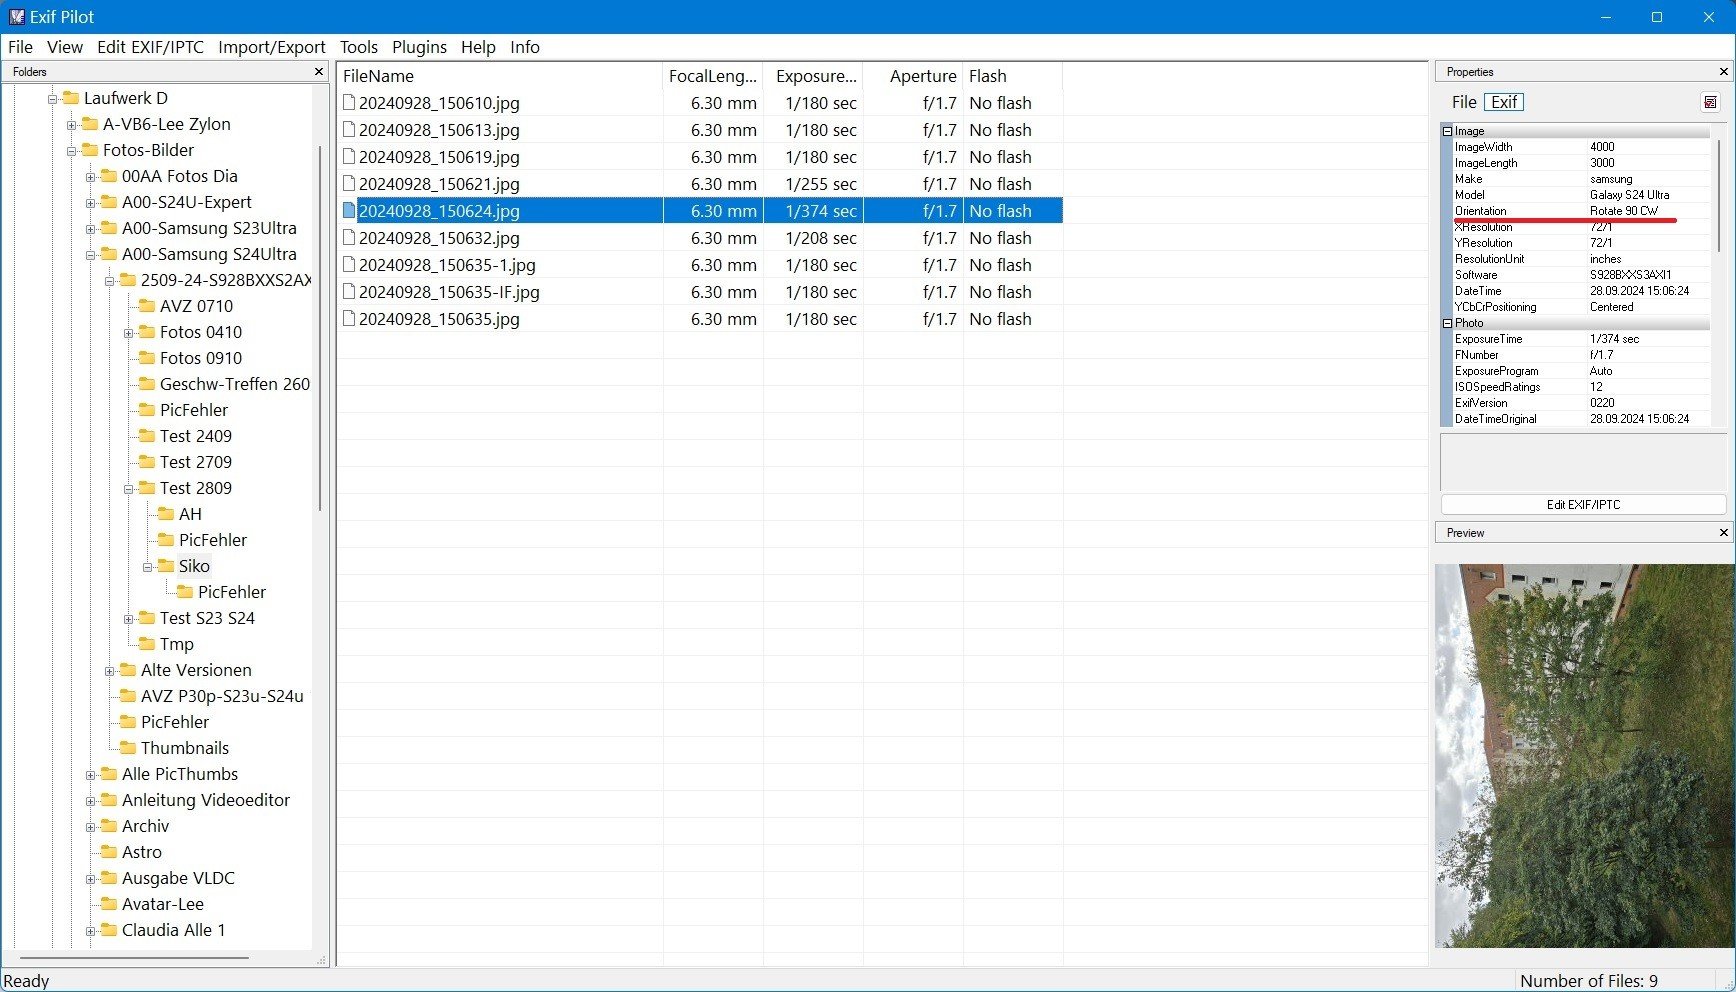Switch to the File properties tab
1736x992 pixels.
click(x=1463, y=102)
